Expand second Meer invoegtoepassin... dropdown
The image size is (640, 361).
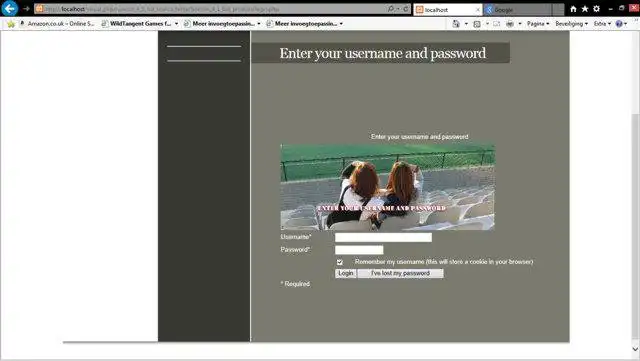(341, 24)
